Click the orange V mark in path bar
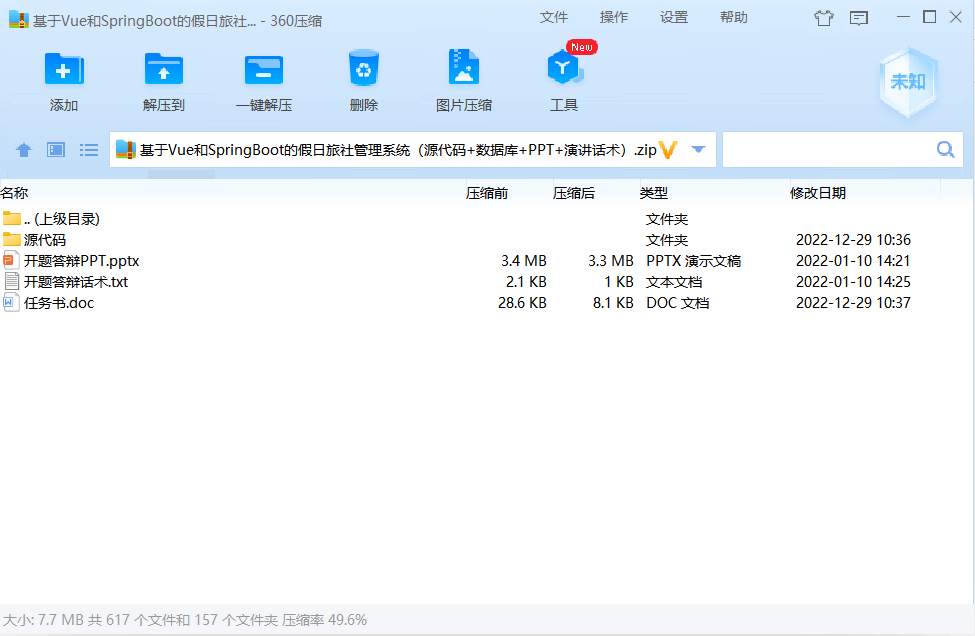 click(x=668, y=150)
